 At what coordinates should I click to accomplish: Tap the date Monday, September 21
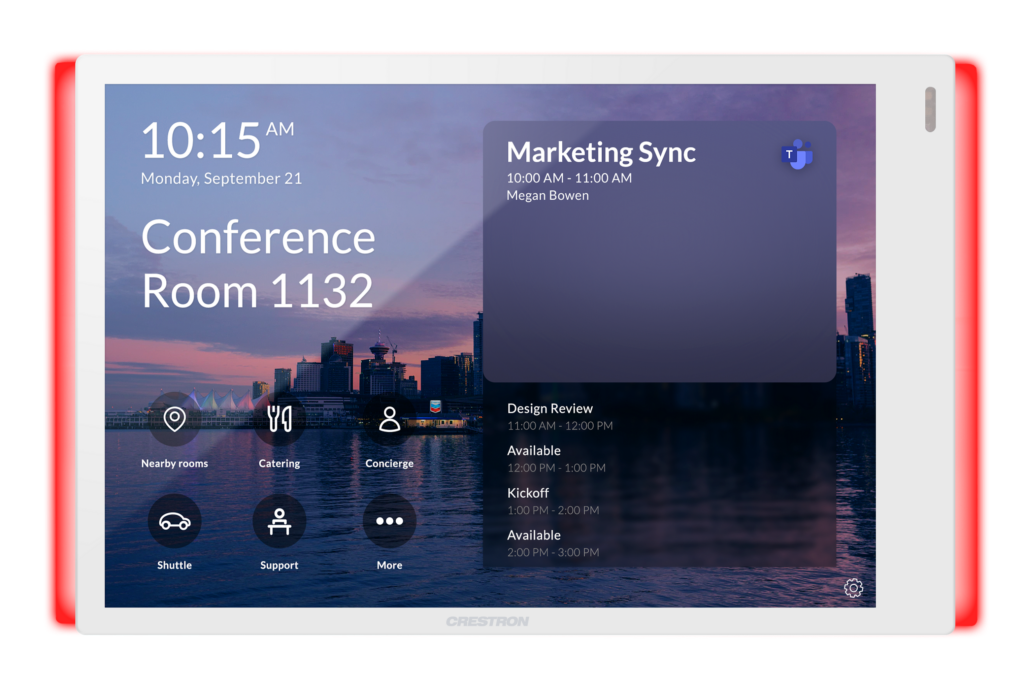coord(220,178)
